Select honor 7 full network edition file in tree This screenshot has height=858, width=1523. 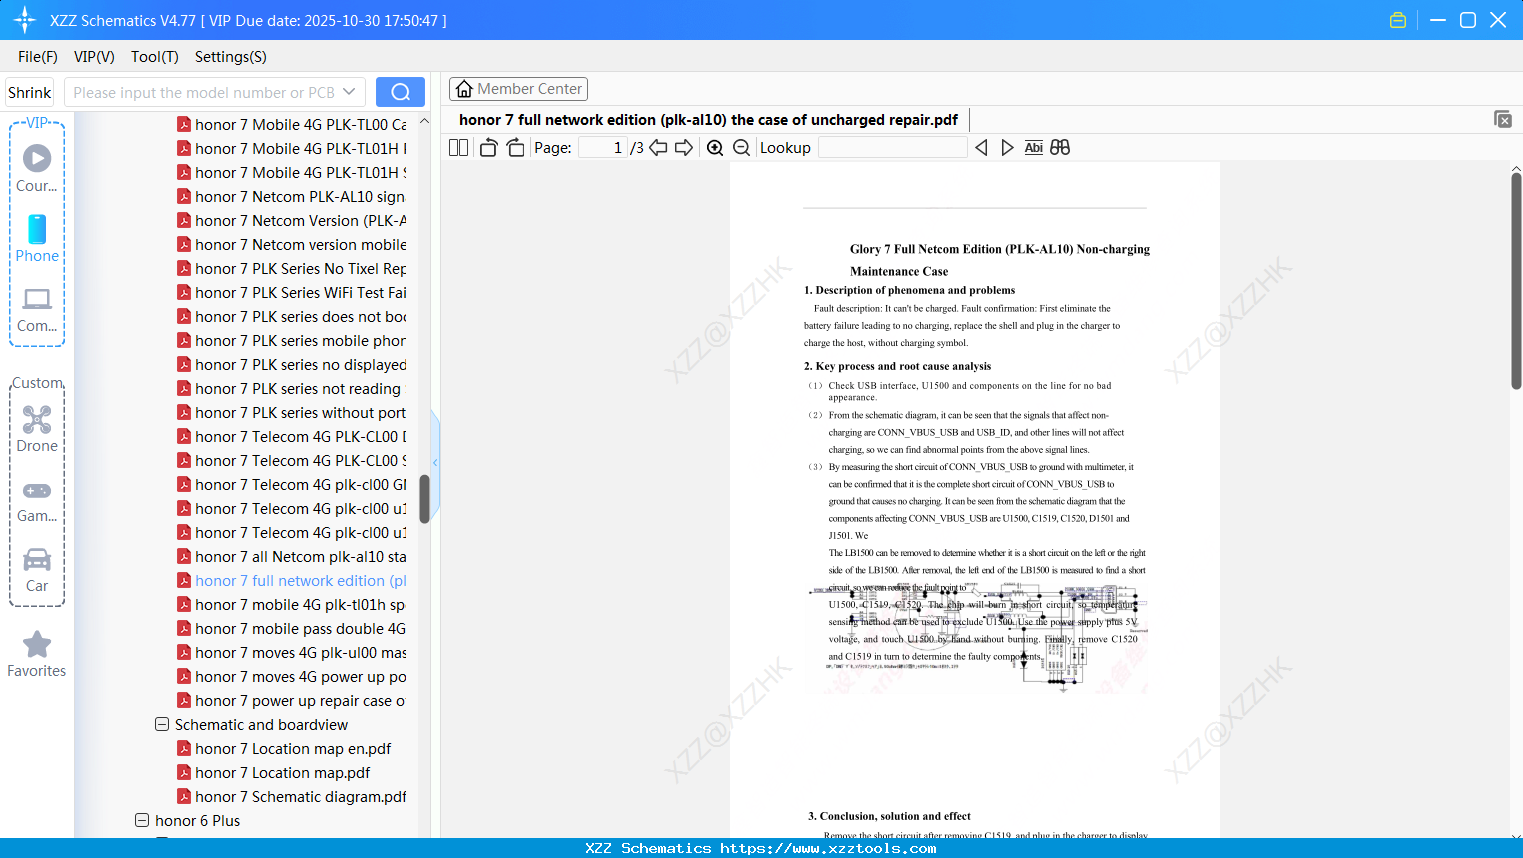(301, 580)
